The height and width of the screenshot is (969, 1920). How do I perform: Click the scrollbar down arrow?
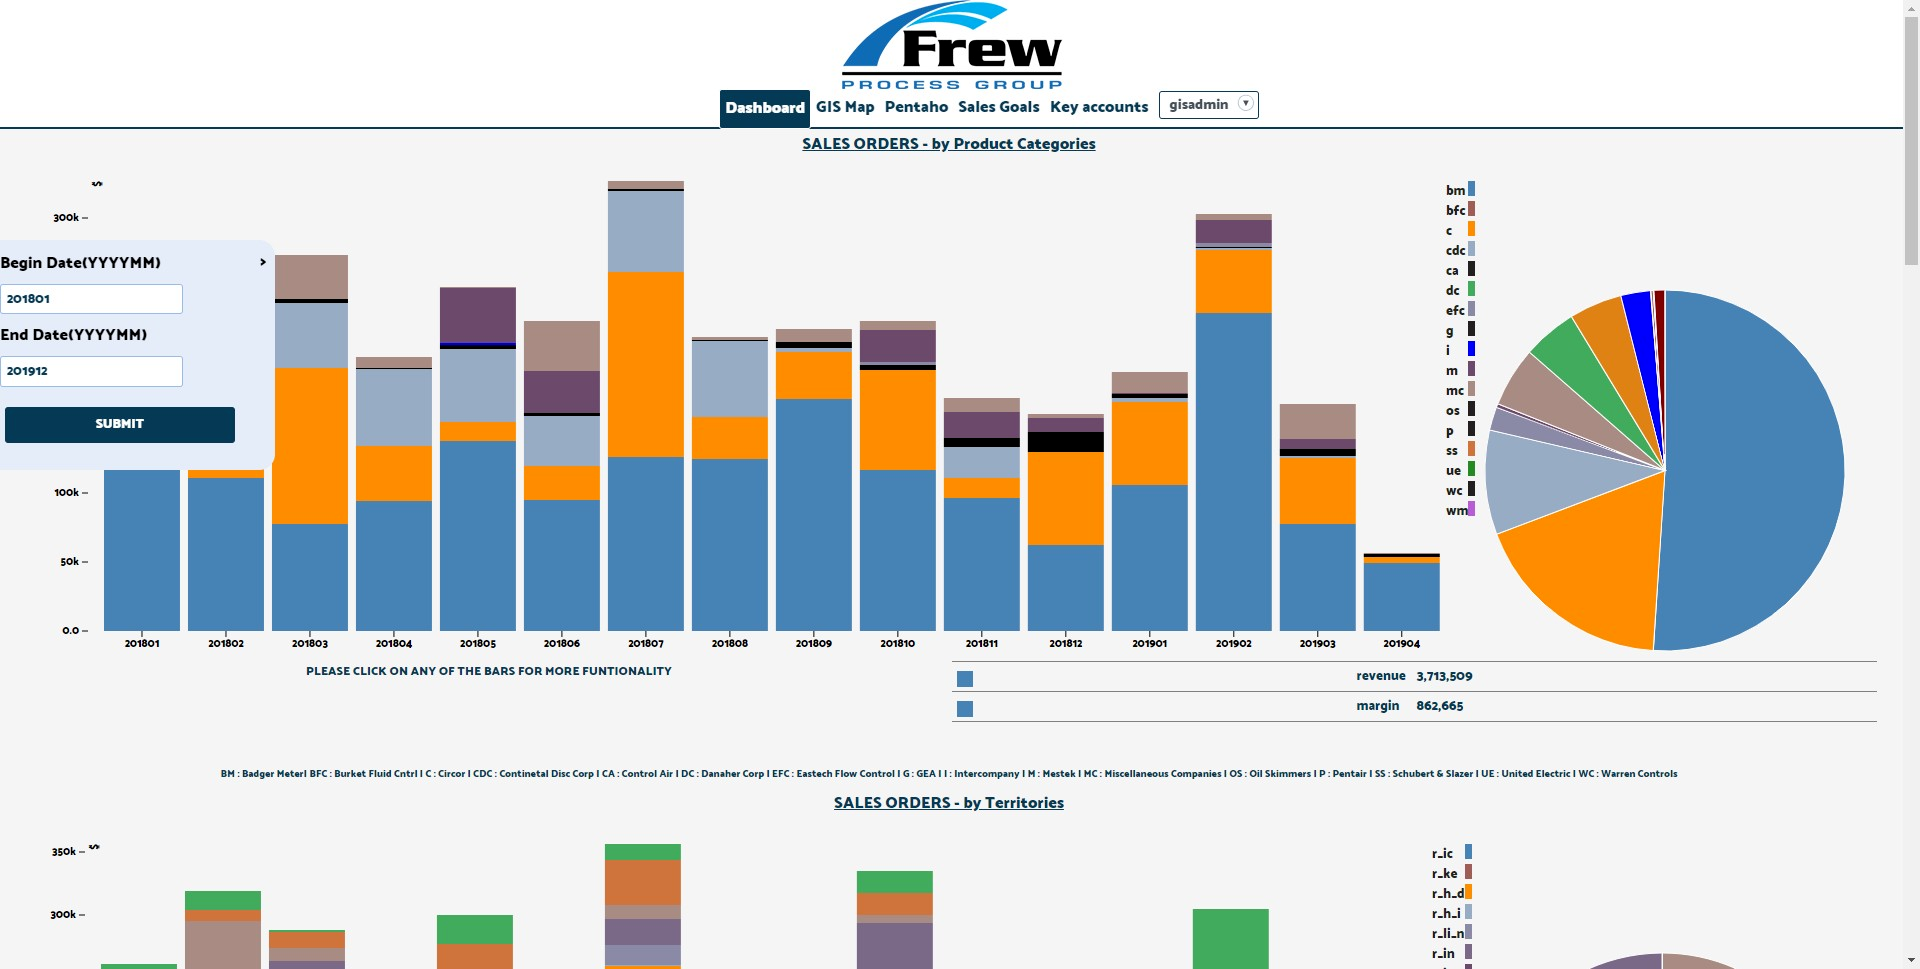pyautogui.click(x=1911, y=960)
